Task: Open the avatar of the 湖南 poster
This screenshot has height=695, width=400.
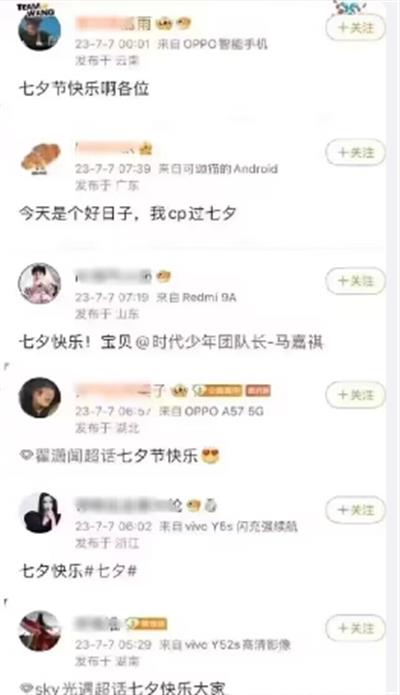Action: 39,630
